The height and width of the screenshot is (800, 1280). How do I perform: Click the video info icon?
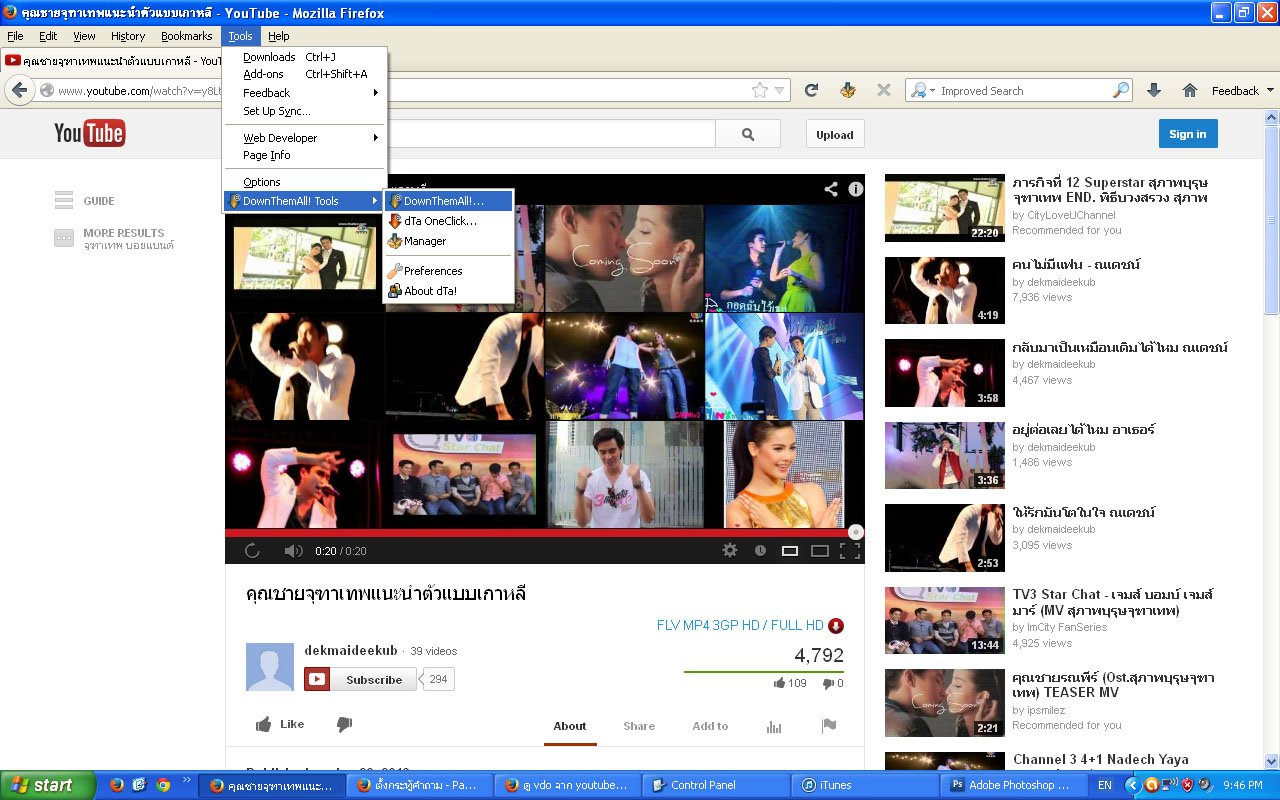(x=856, y=188)
